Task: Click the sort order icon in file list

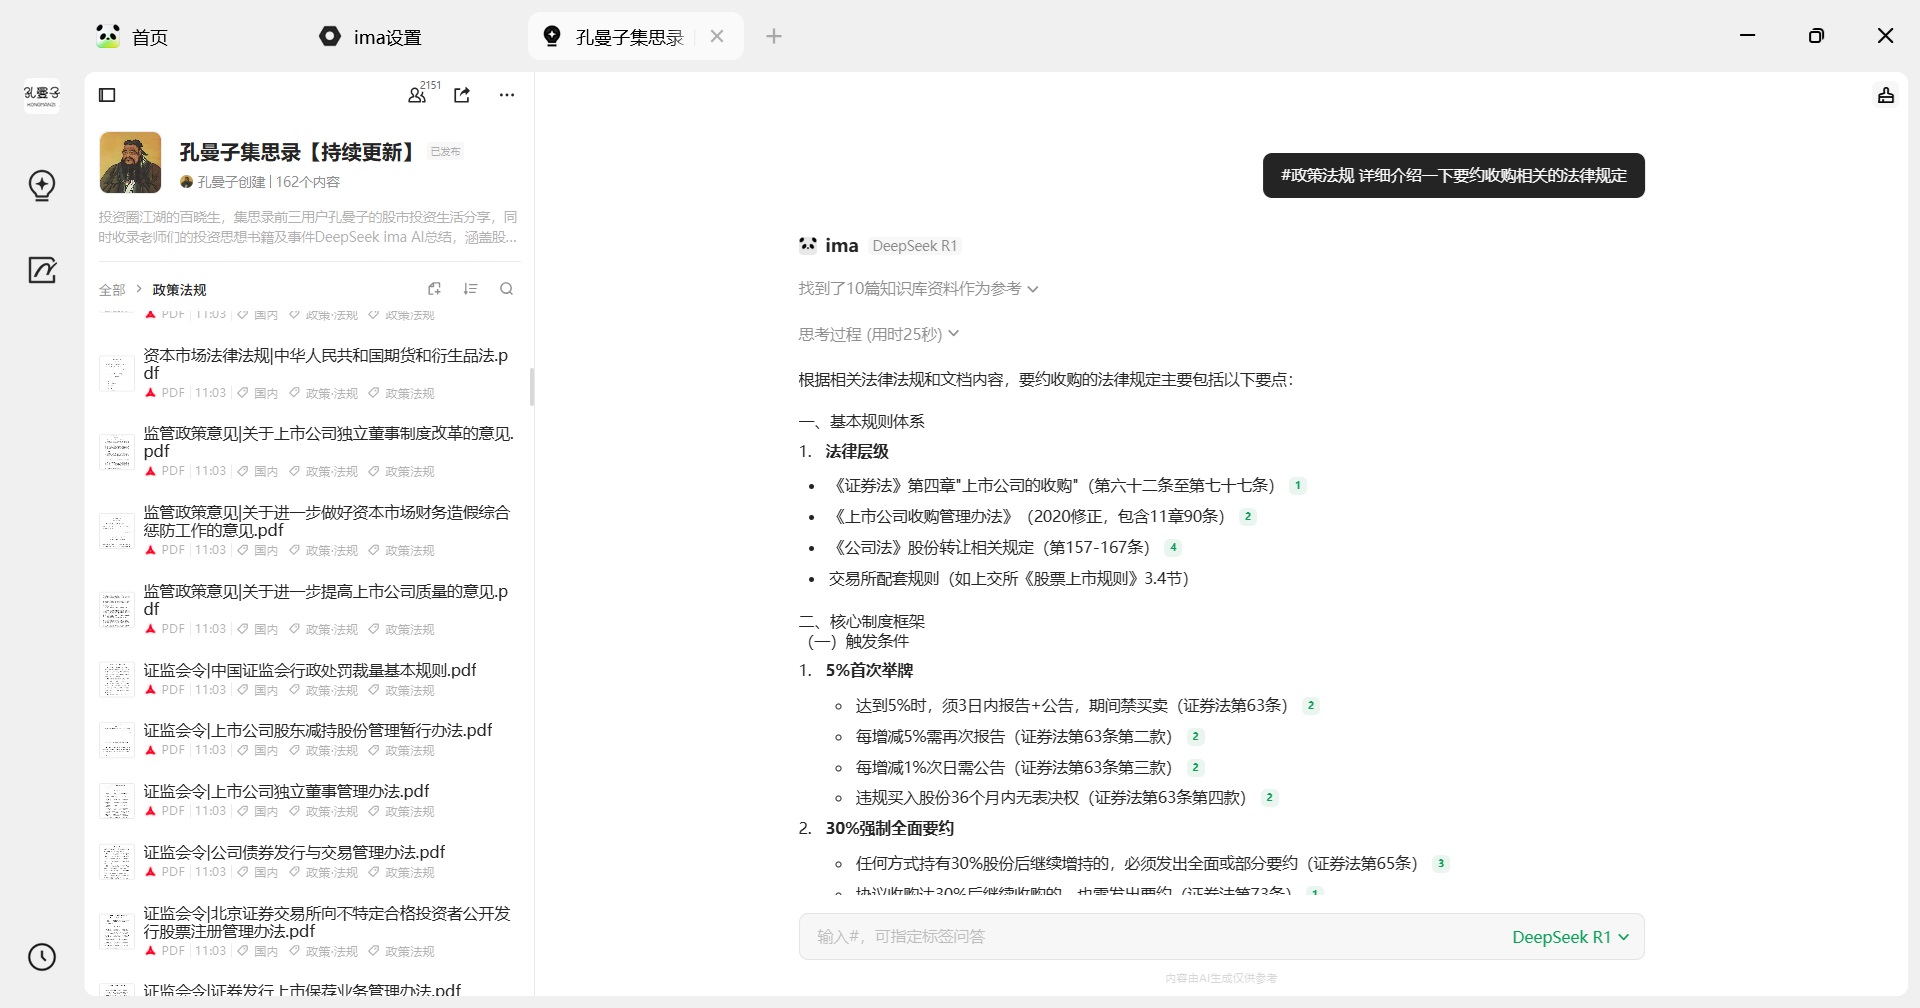Action: 470,289
